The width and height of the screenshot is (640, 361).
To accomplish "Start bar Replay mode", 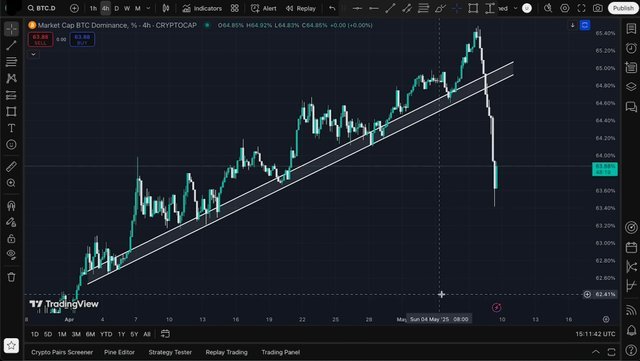I will tap(301, 8).
